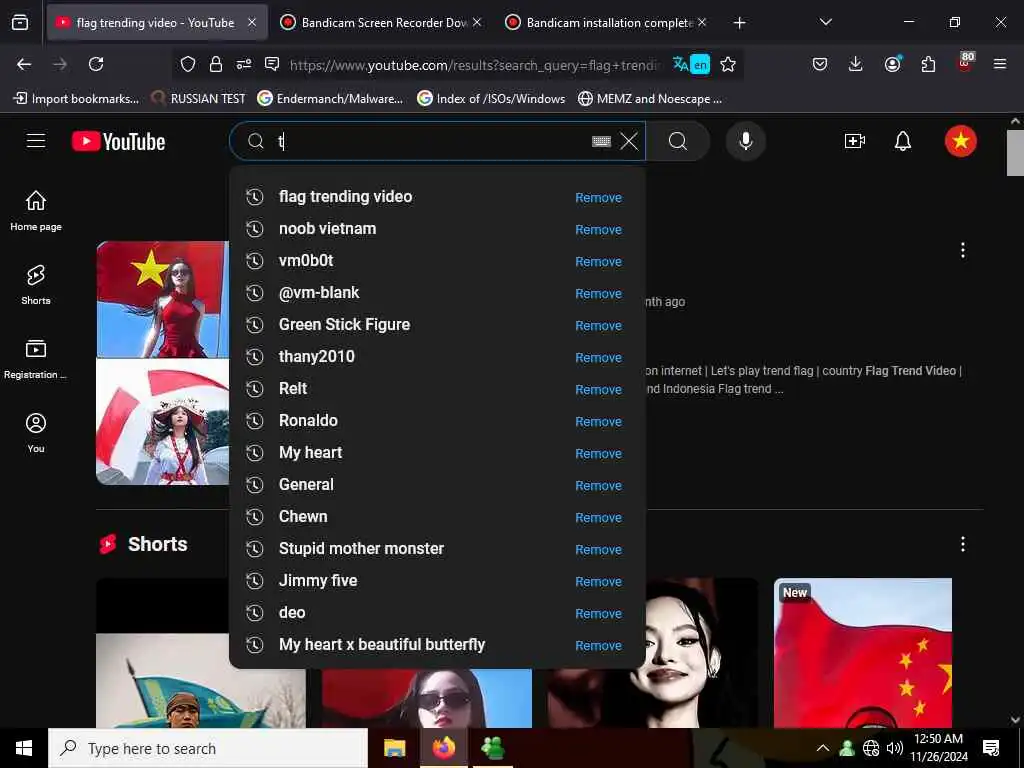Open File Explorer from the taskbar
Screen dimensions: 1024x768
click(394, 748)
